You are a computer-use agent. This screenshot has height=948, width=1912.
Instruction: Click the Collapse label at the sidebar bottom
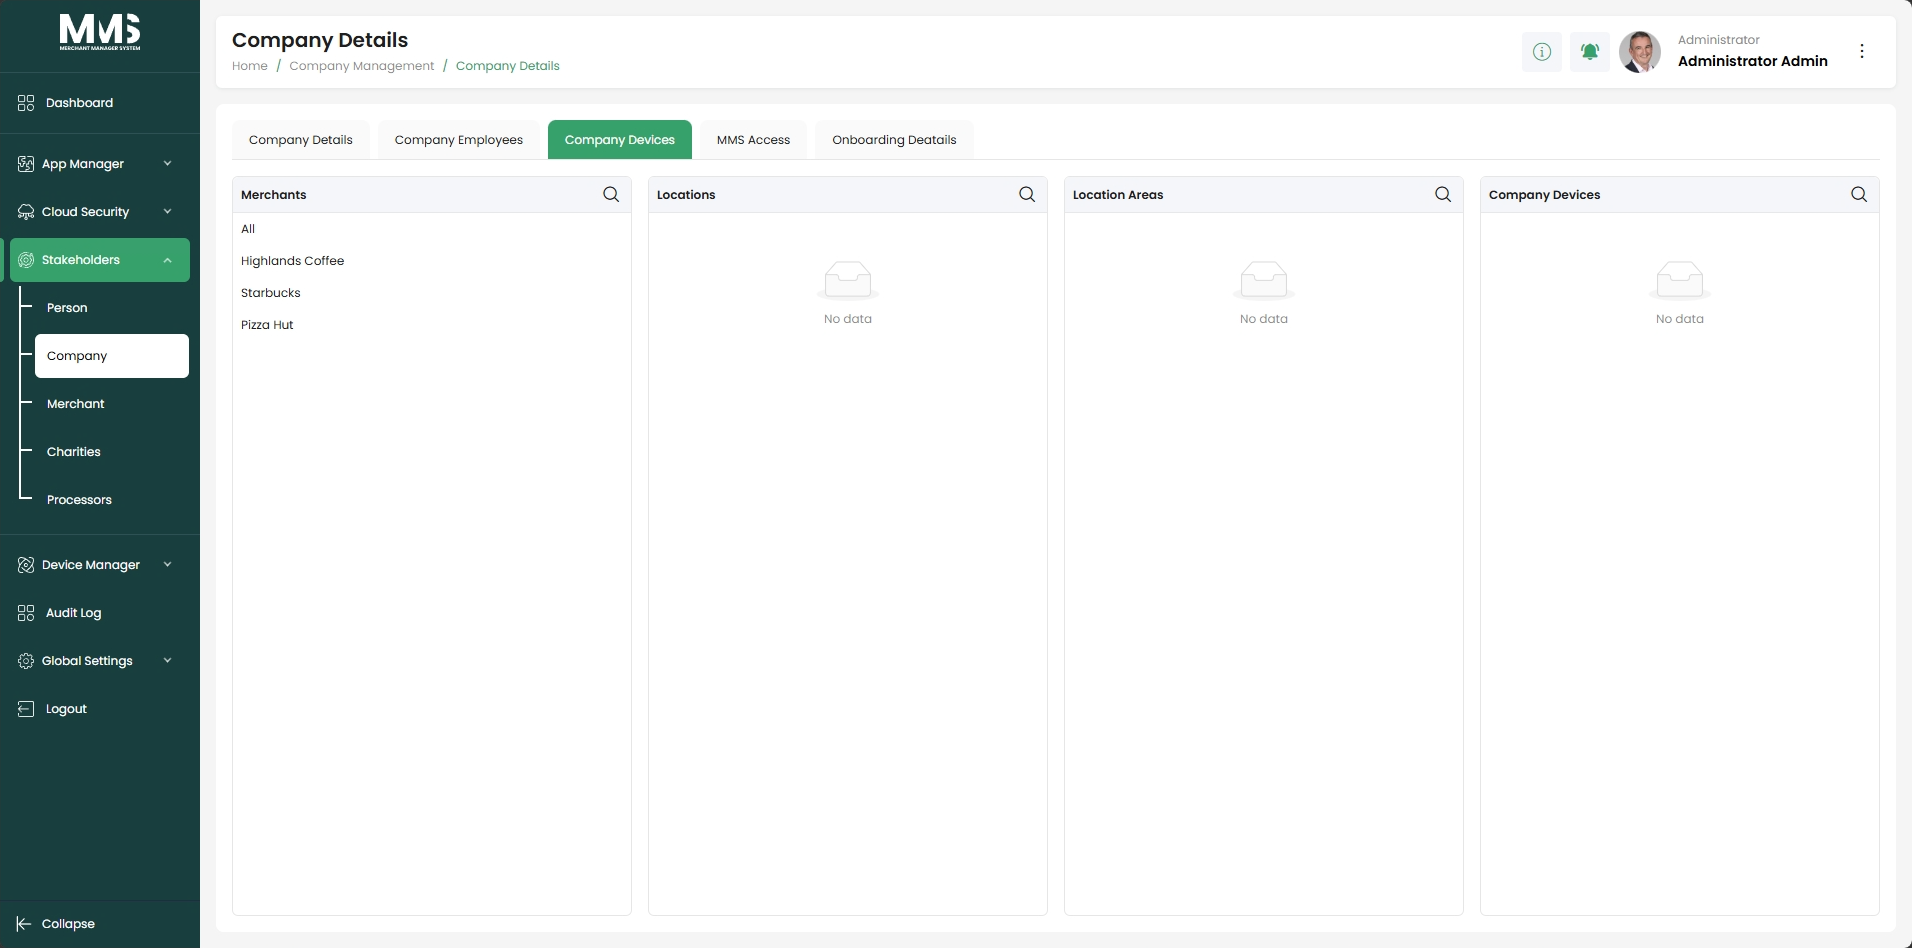68,924
